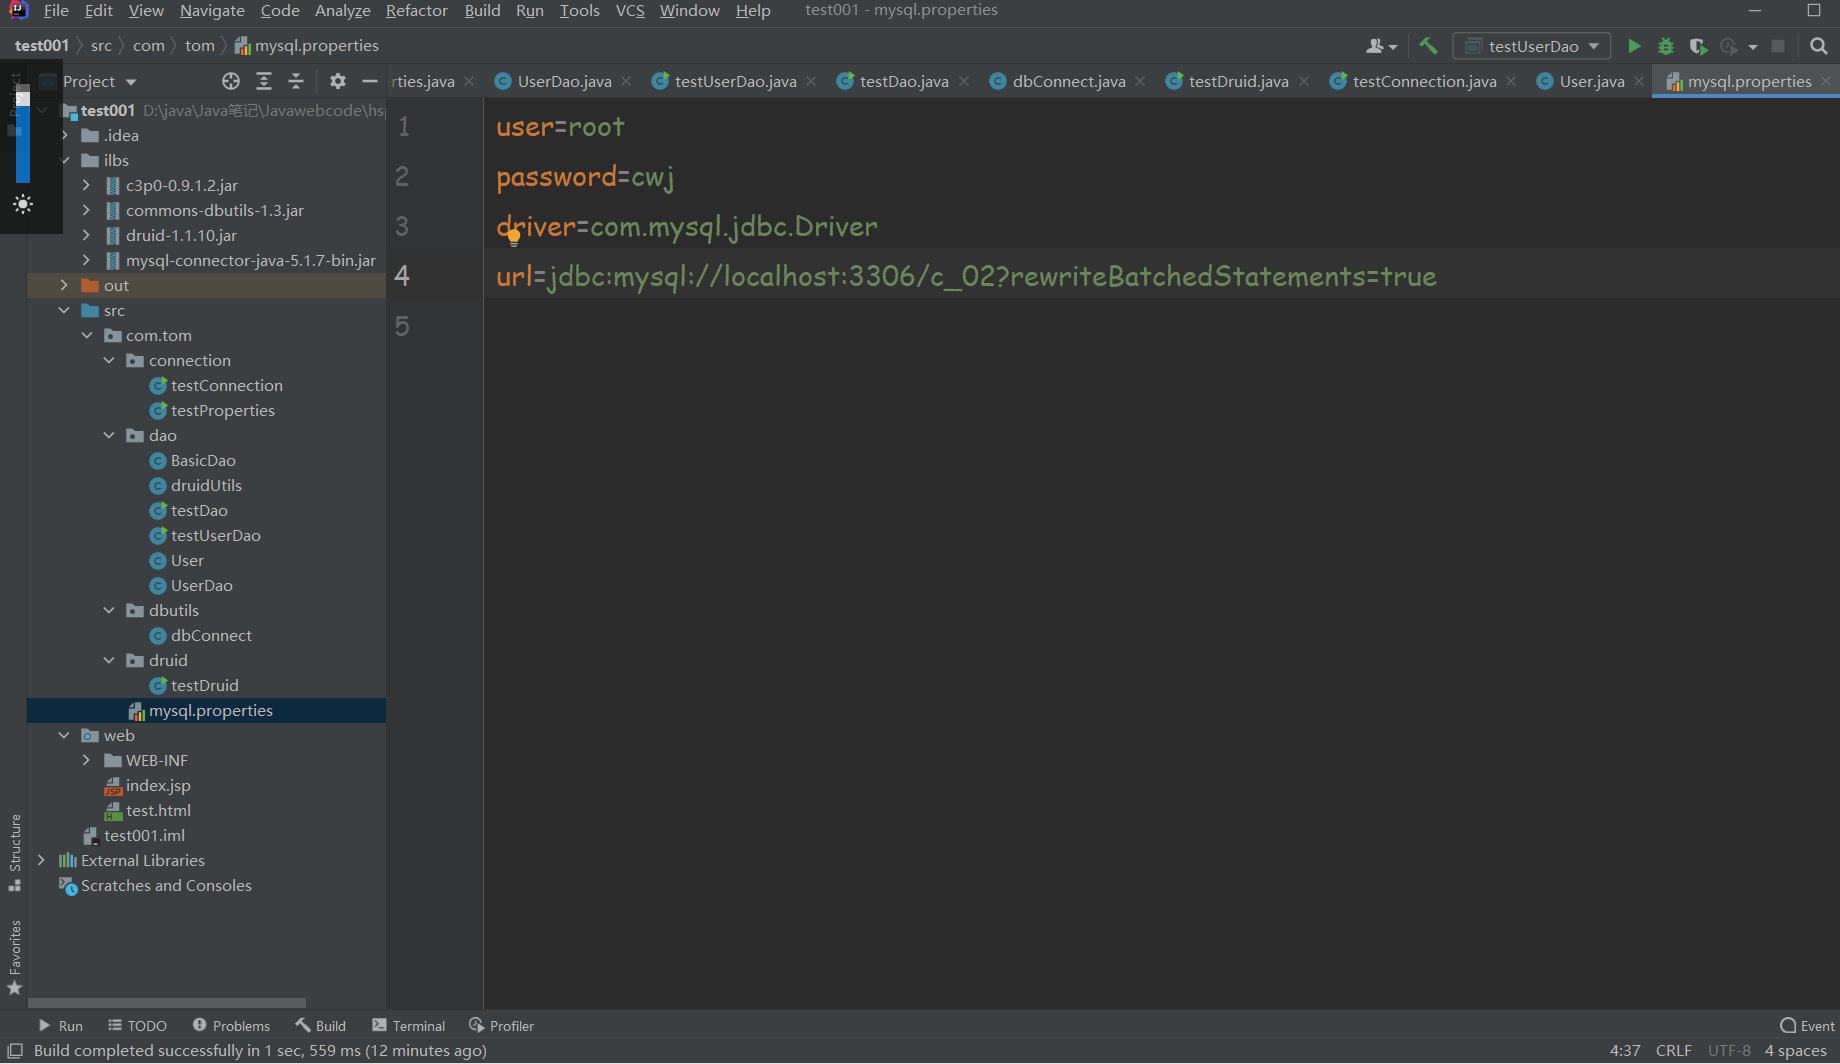Viewport: 1840px width, 1064px height.
Task: Open the Structure tool window
Action: click(x=14, y=852)
